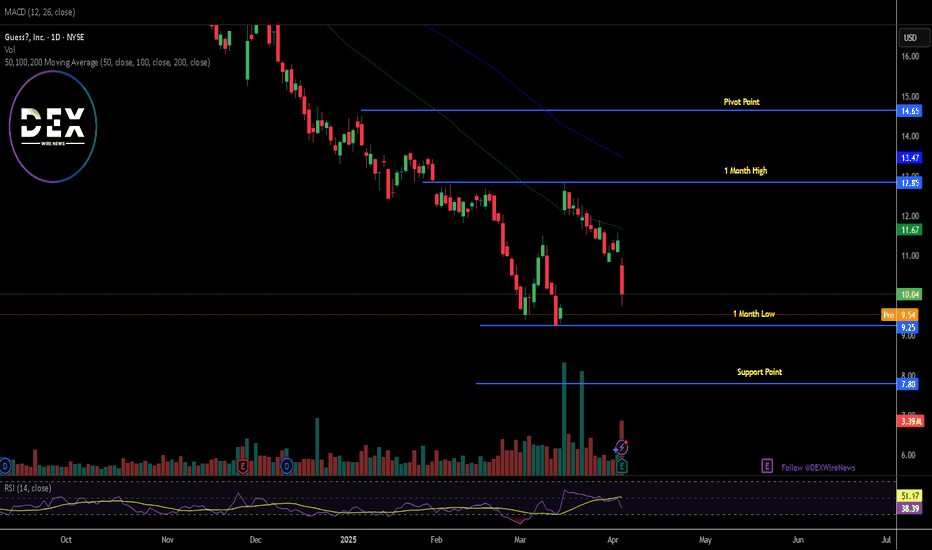The image size is (932, 550).
Task: Select the RSI (14, close) legend
Action: pyautogui.click(x=28, y=488)
